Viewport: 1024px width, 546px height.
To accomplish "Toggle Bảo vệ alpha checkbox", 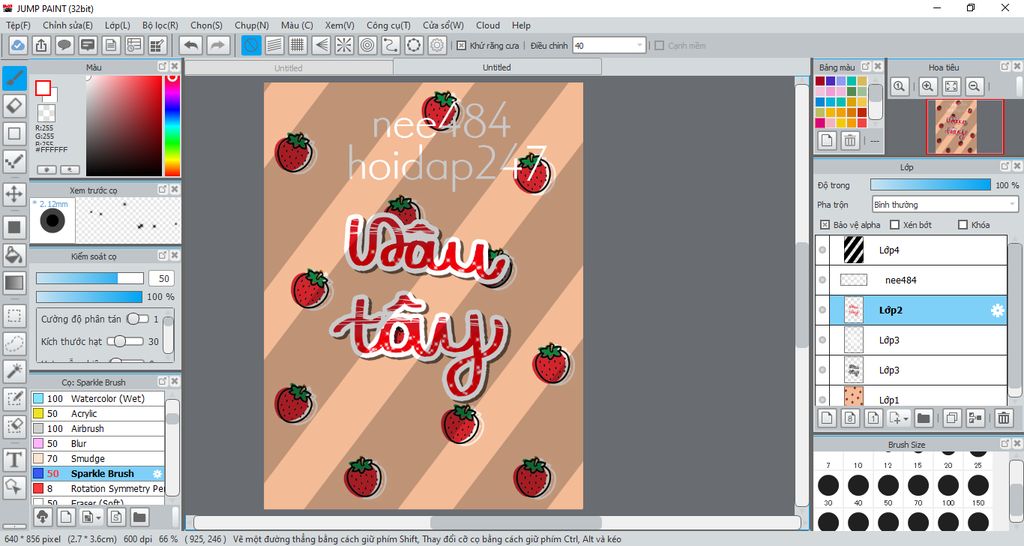I will pos(825,225).
